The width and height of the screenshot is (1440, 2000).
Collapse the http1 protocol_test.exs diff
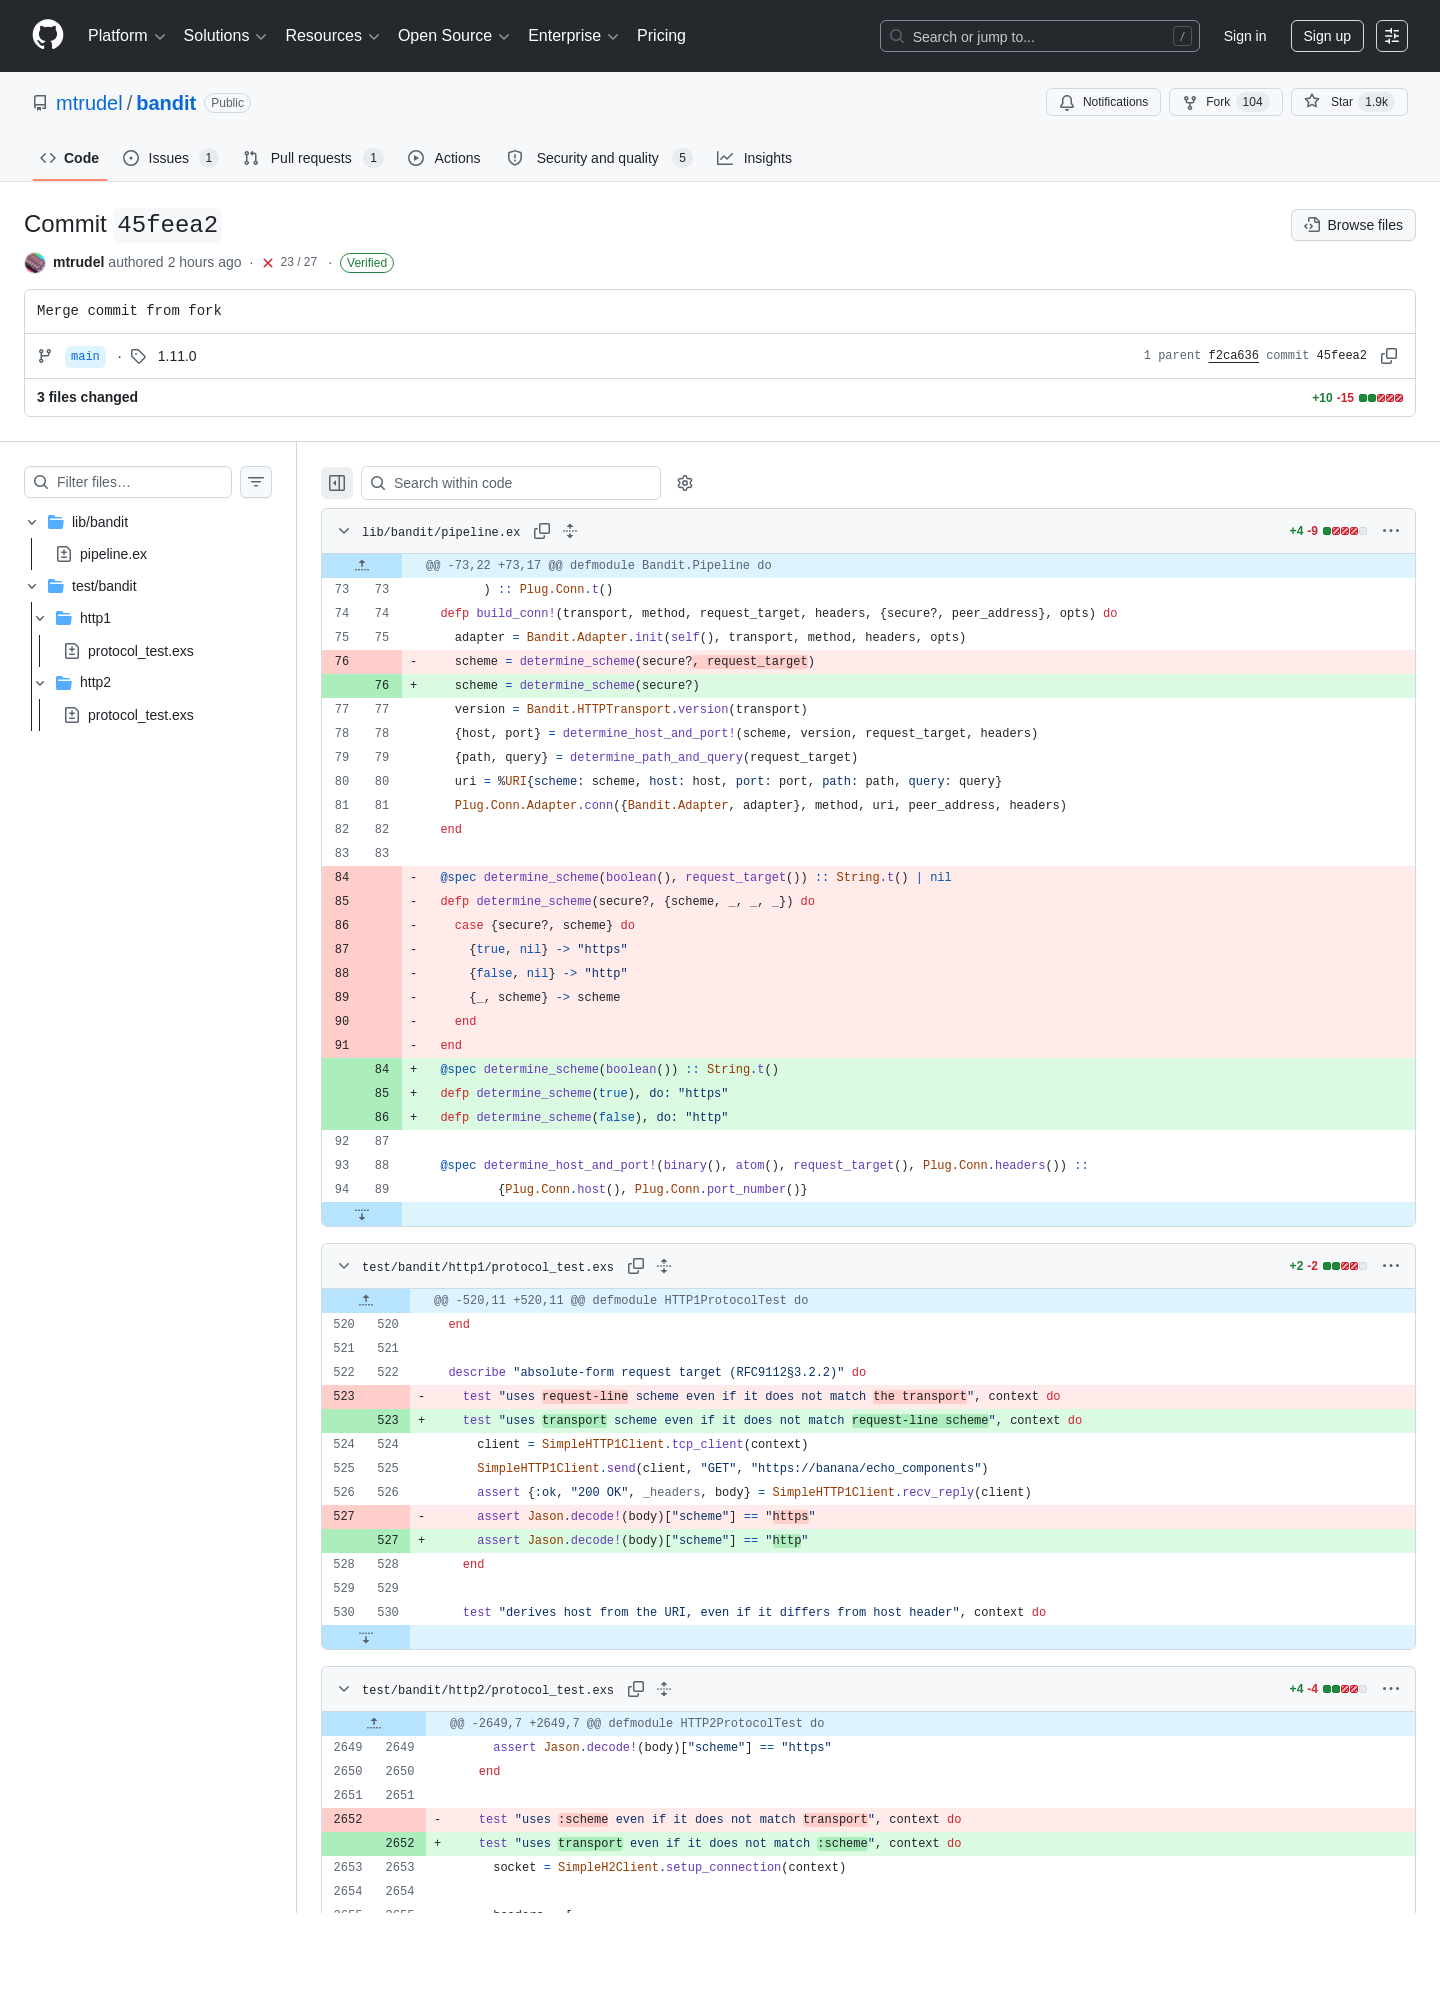[x=344, y=1266]
